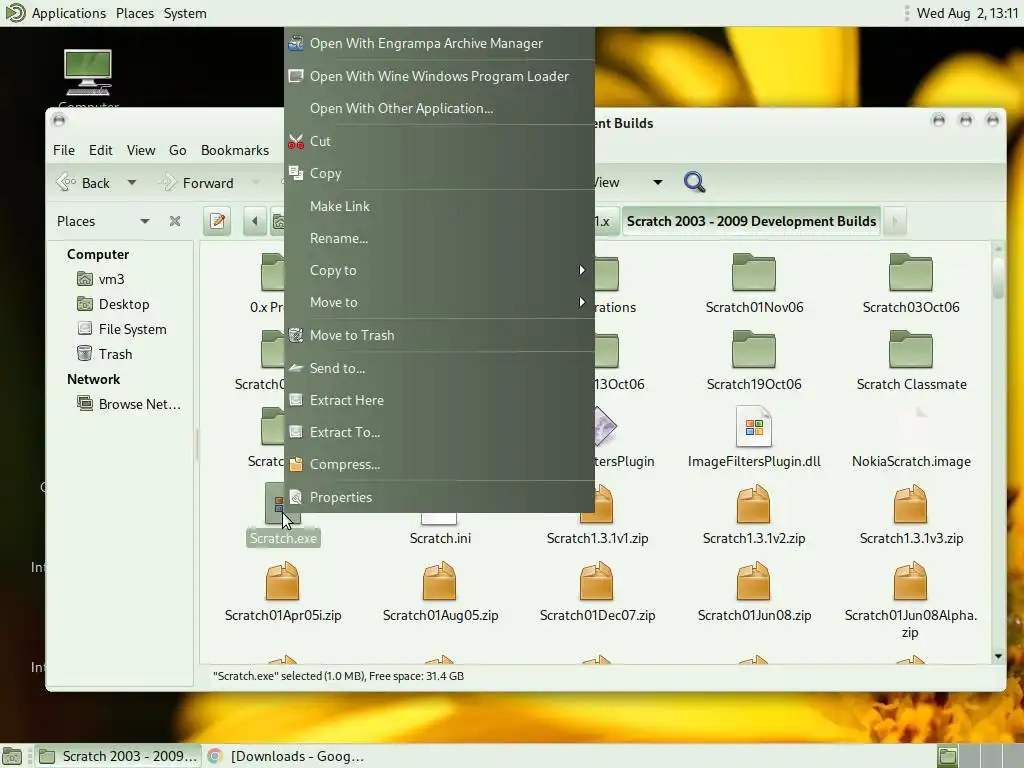Open the System panel menu

185,13
